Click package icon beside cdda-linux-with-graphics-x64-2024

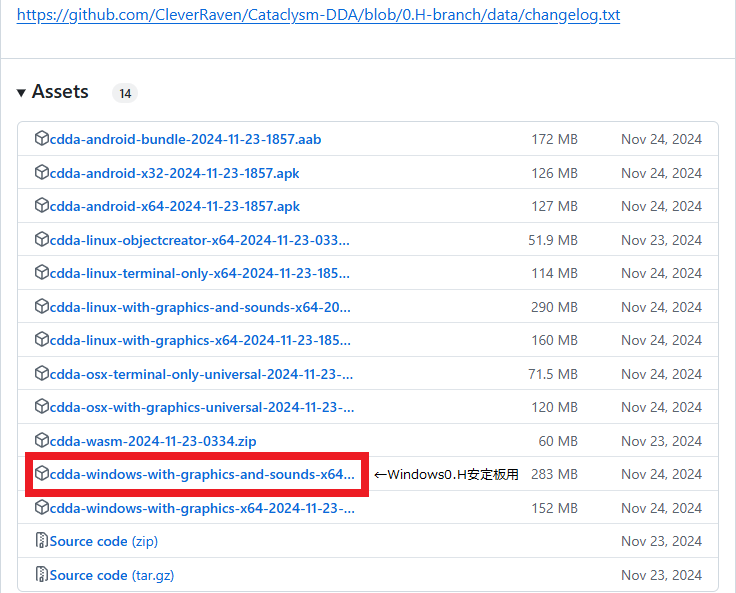42,339
